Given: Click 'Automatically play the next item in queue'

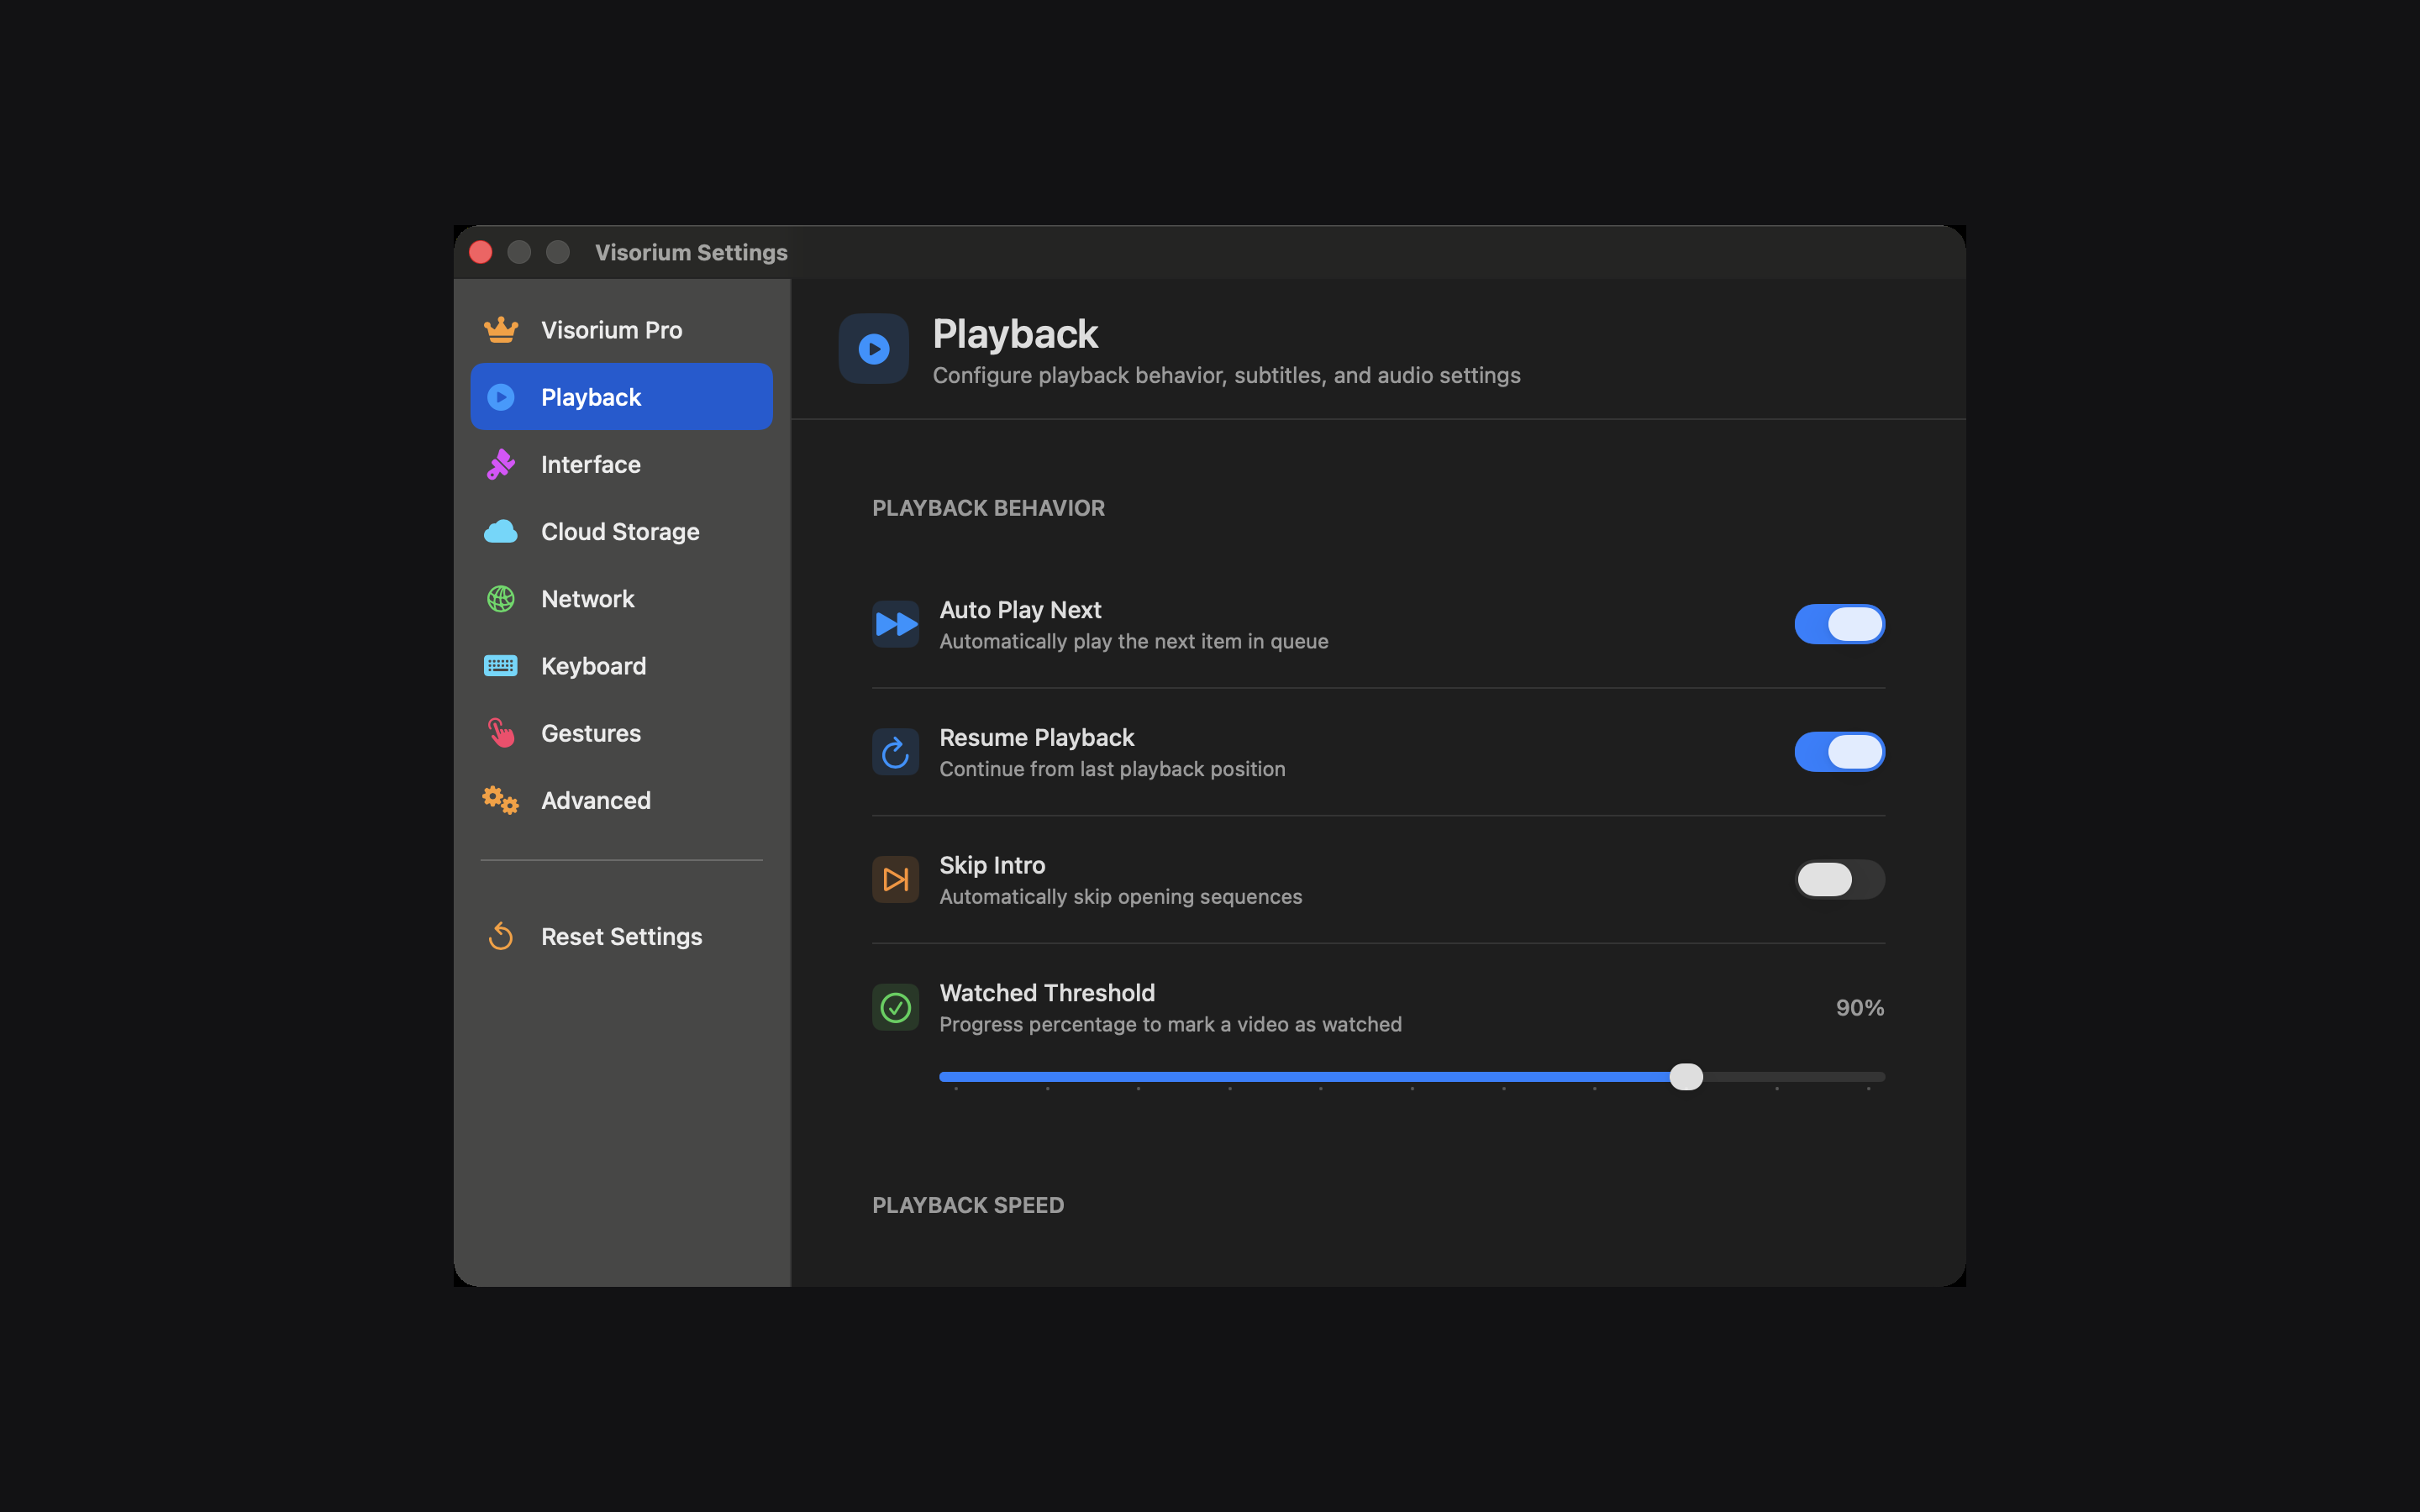Looking at the screenshot, I should point(1134,642).
